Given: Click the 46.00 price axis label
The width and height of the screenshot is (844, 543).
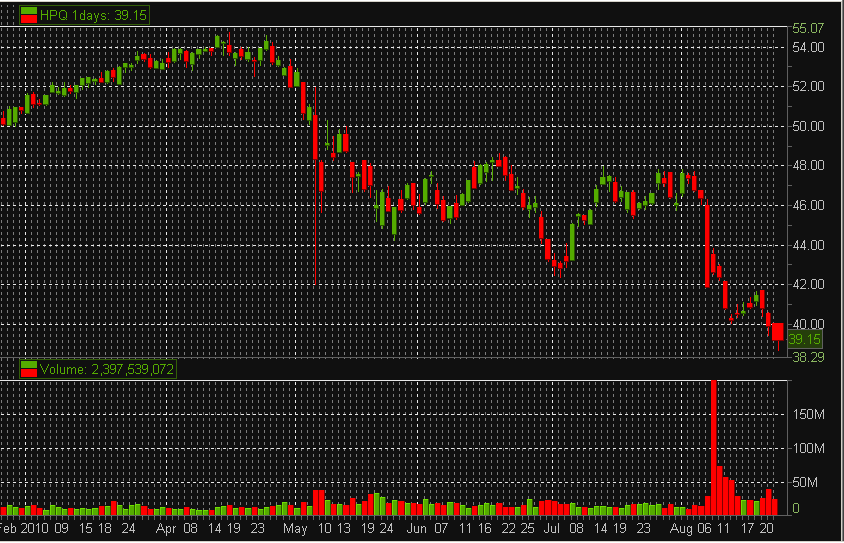Looking at the screenshot, I should 808,205.
